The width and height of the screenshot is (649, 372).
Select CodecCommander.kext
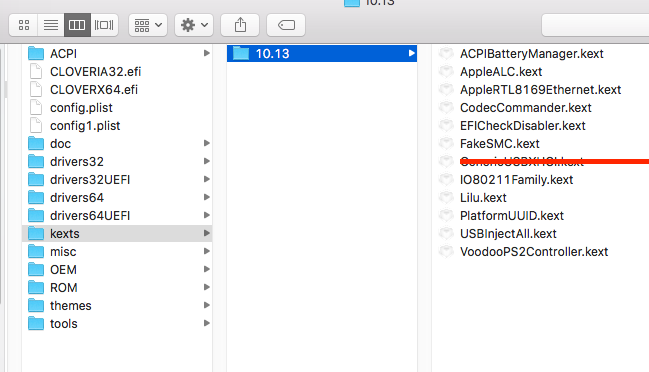click(x=526, y=108)
